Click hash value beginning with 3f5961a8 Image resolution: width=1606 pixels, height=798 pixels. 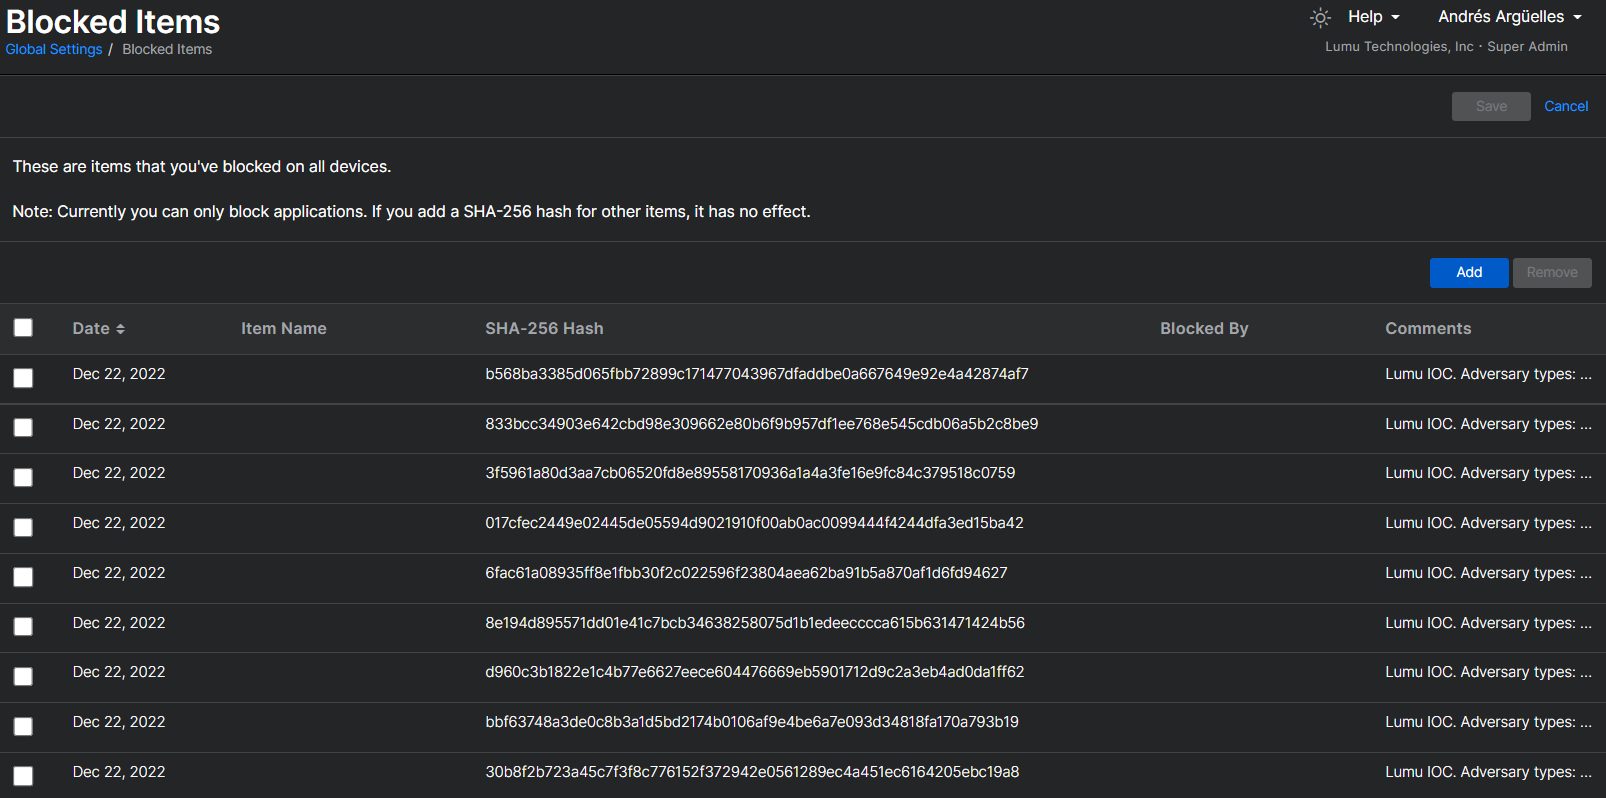pyautogui.click(x=749, y=473)
